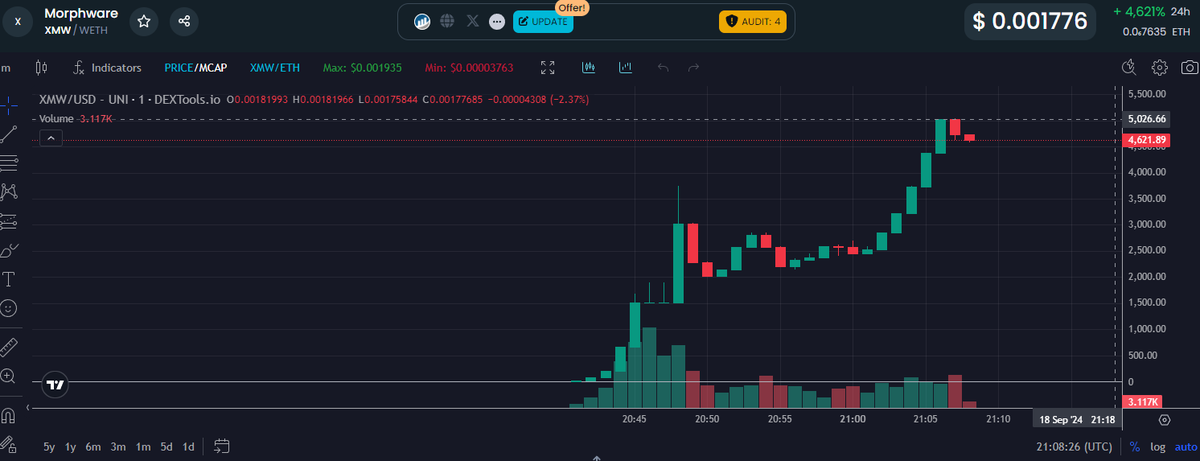The width and height of the screenshot is (1200, 461).
Task: Set time range to 6m
Action: (93, 446)
